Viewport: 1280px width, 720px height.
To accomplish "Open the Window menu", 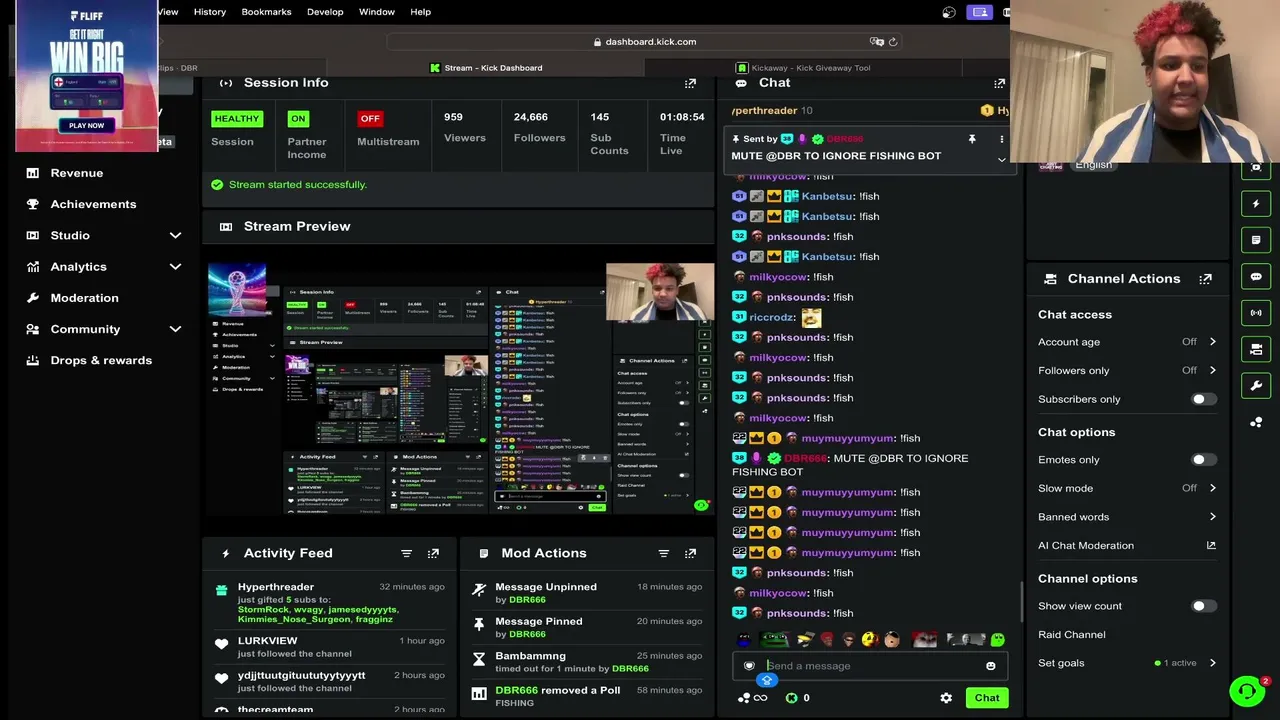I will tap(377, 12).
